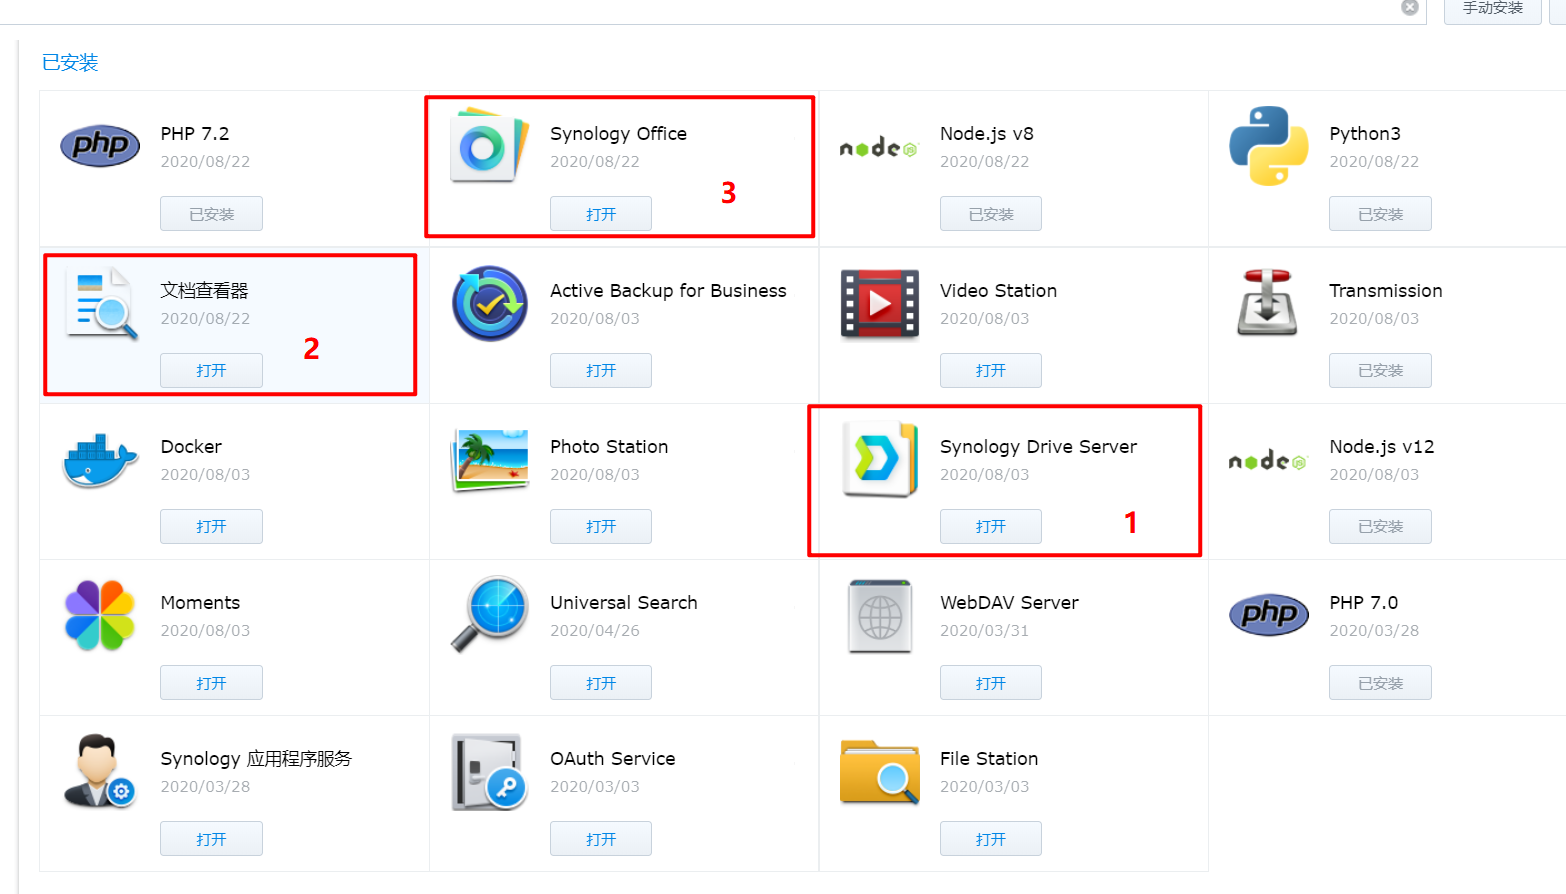Click the Synology Office package name
This screenshot has height=894, width=1566.
[x=618, y=134]
